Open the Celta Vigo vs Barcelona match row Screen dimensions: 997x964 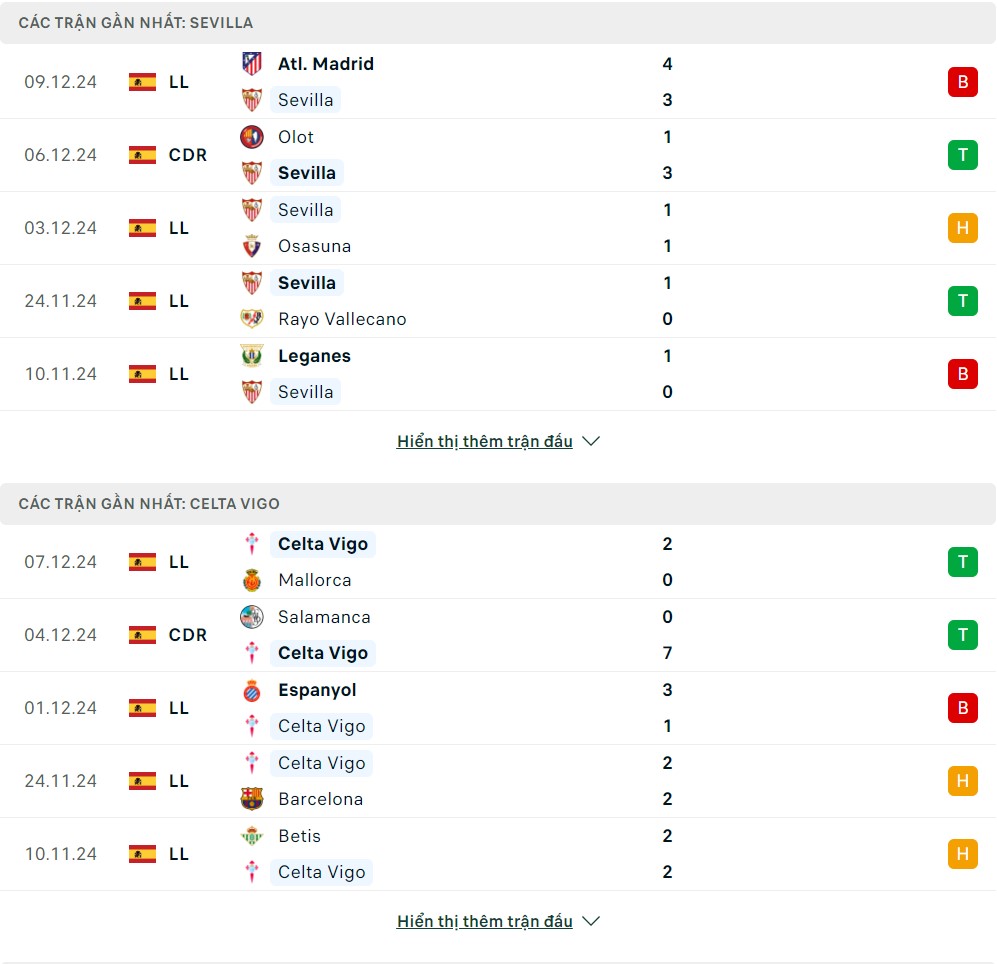(498, 781)
